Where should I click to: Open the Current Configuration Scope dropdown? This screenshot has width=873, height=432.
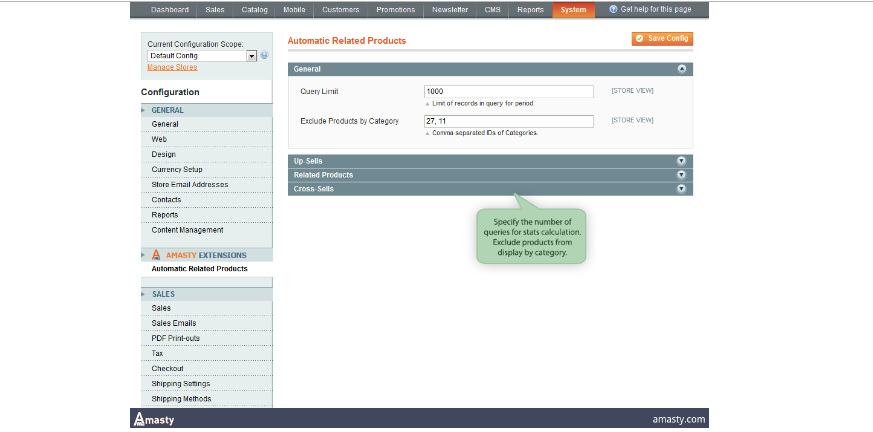click(202, 56)
